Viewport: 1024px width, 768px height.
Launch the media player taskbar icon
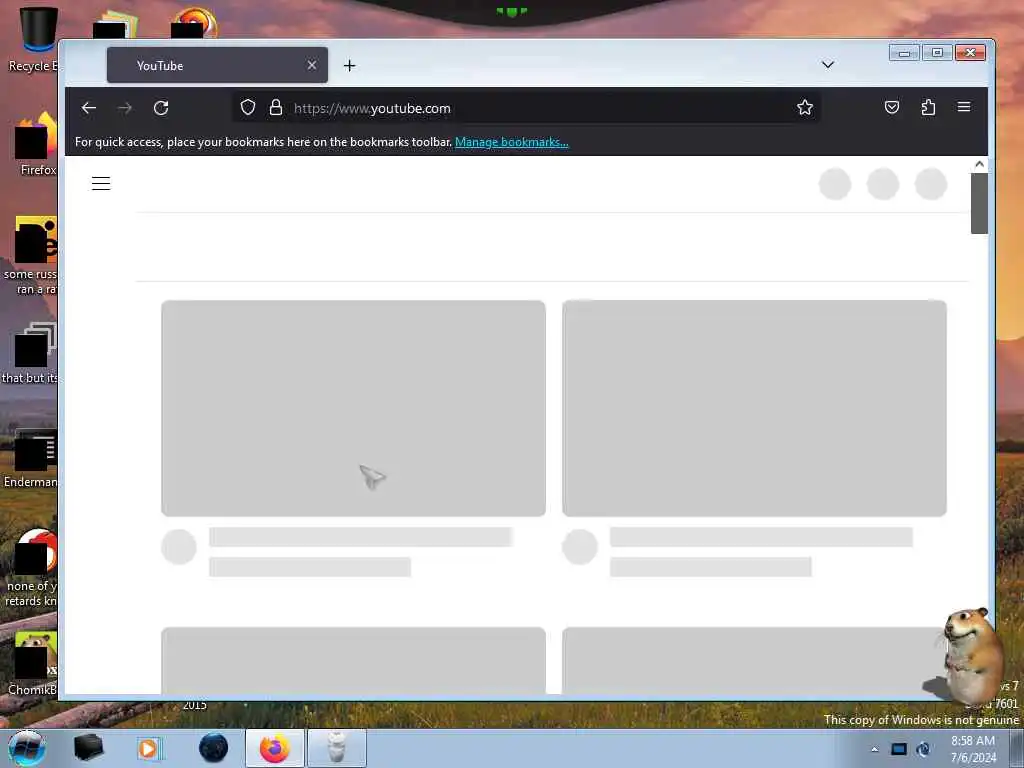point(150,748)
